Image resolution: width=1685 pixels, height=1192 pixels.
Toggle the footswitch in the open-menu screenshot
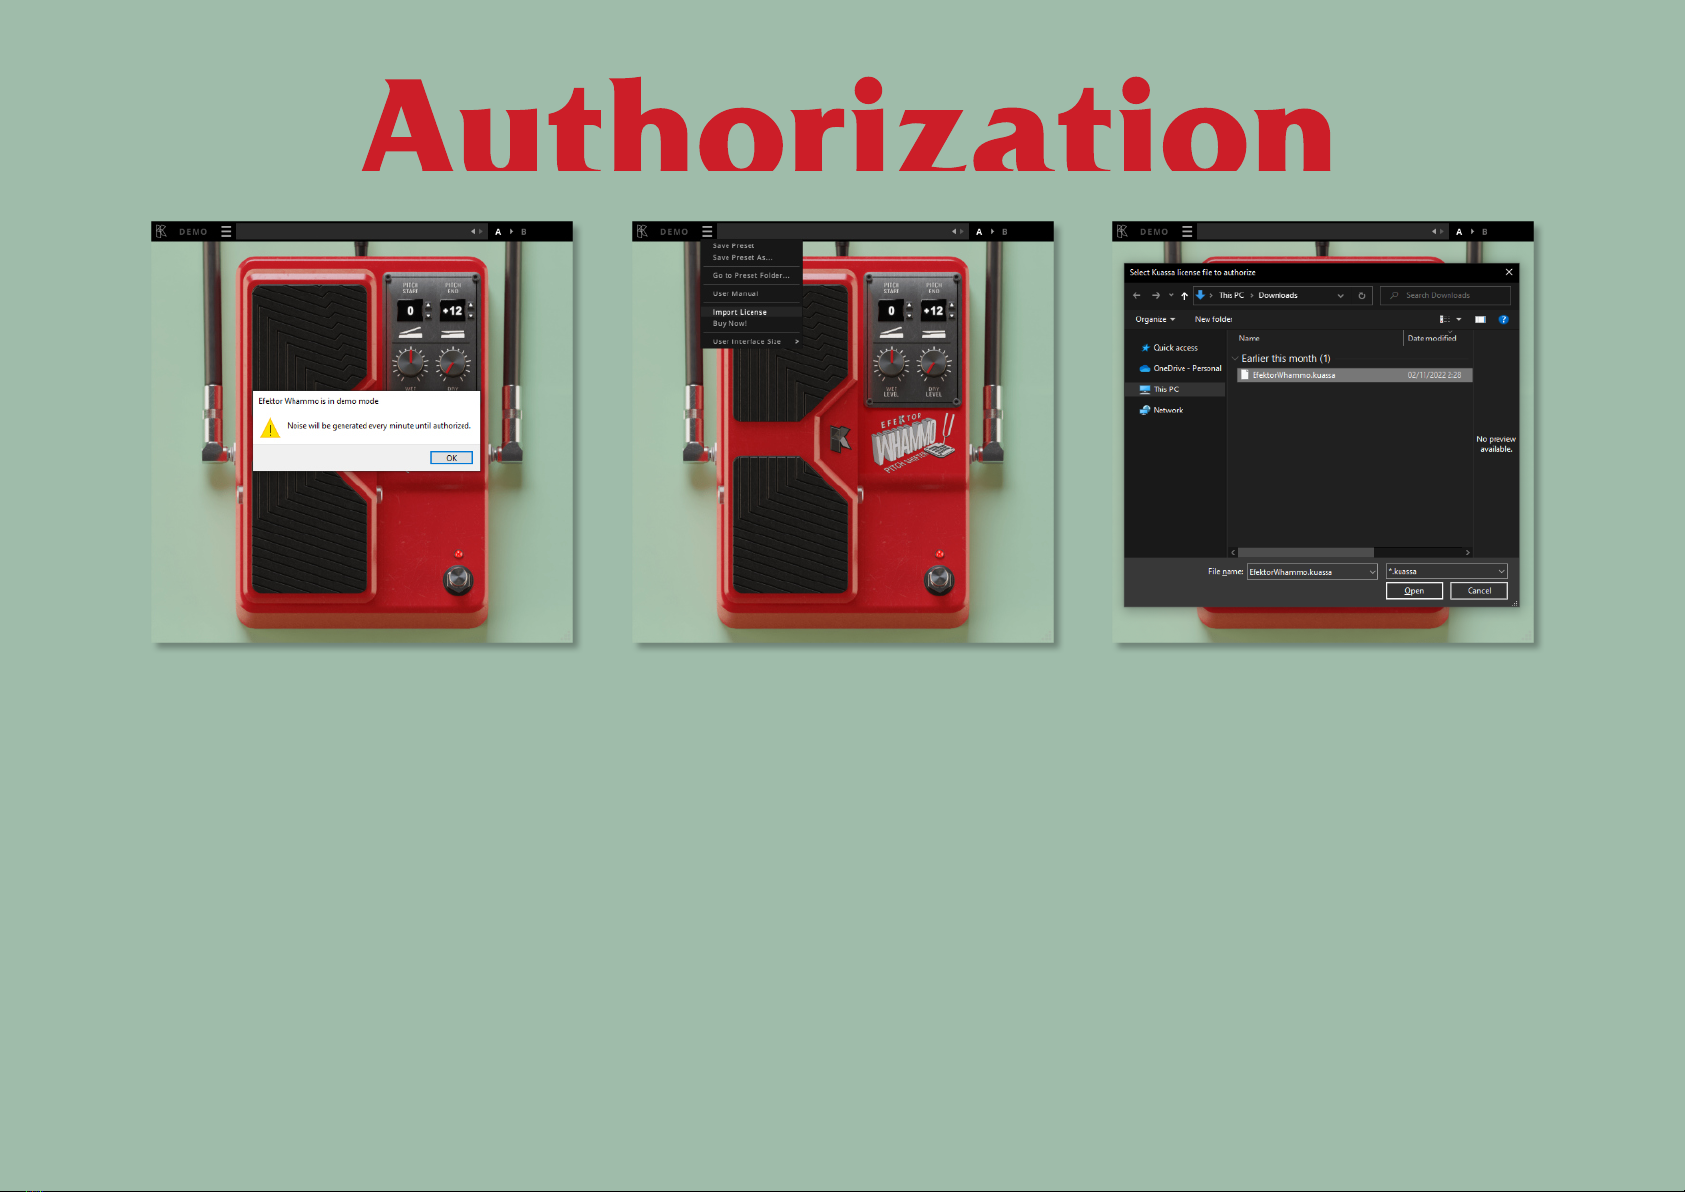[x=939, y=579]
